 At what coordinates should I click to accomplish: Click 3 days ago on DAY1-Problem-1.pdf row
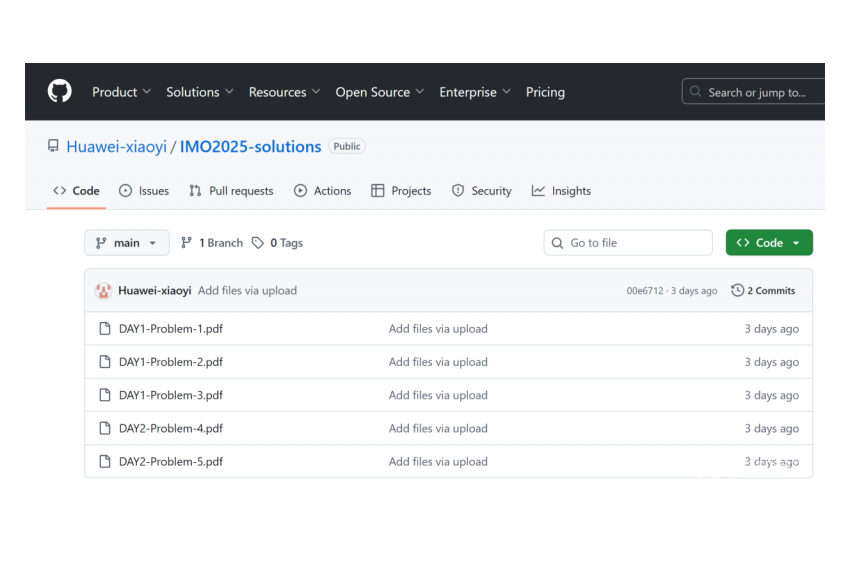click(771, 329)
